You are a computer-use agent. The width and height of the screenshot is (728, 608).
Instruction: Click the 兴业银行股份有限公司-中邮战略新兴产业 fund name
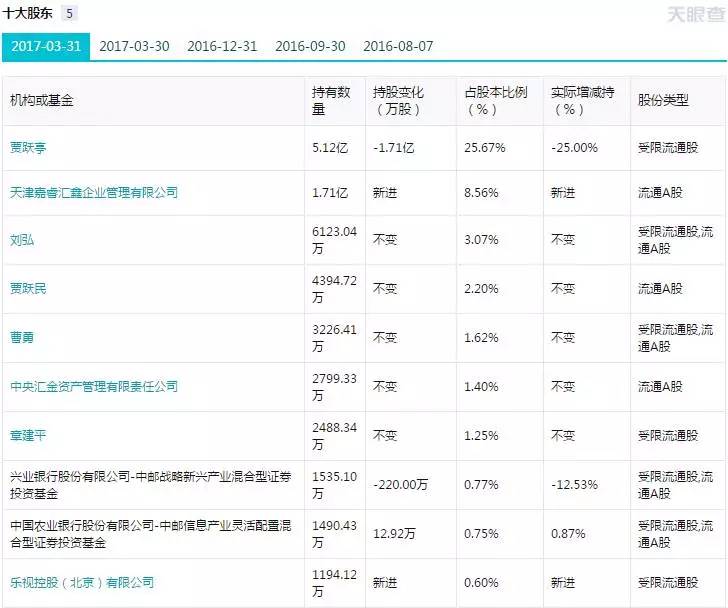pyautogui.click(x=151, y=485)
